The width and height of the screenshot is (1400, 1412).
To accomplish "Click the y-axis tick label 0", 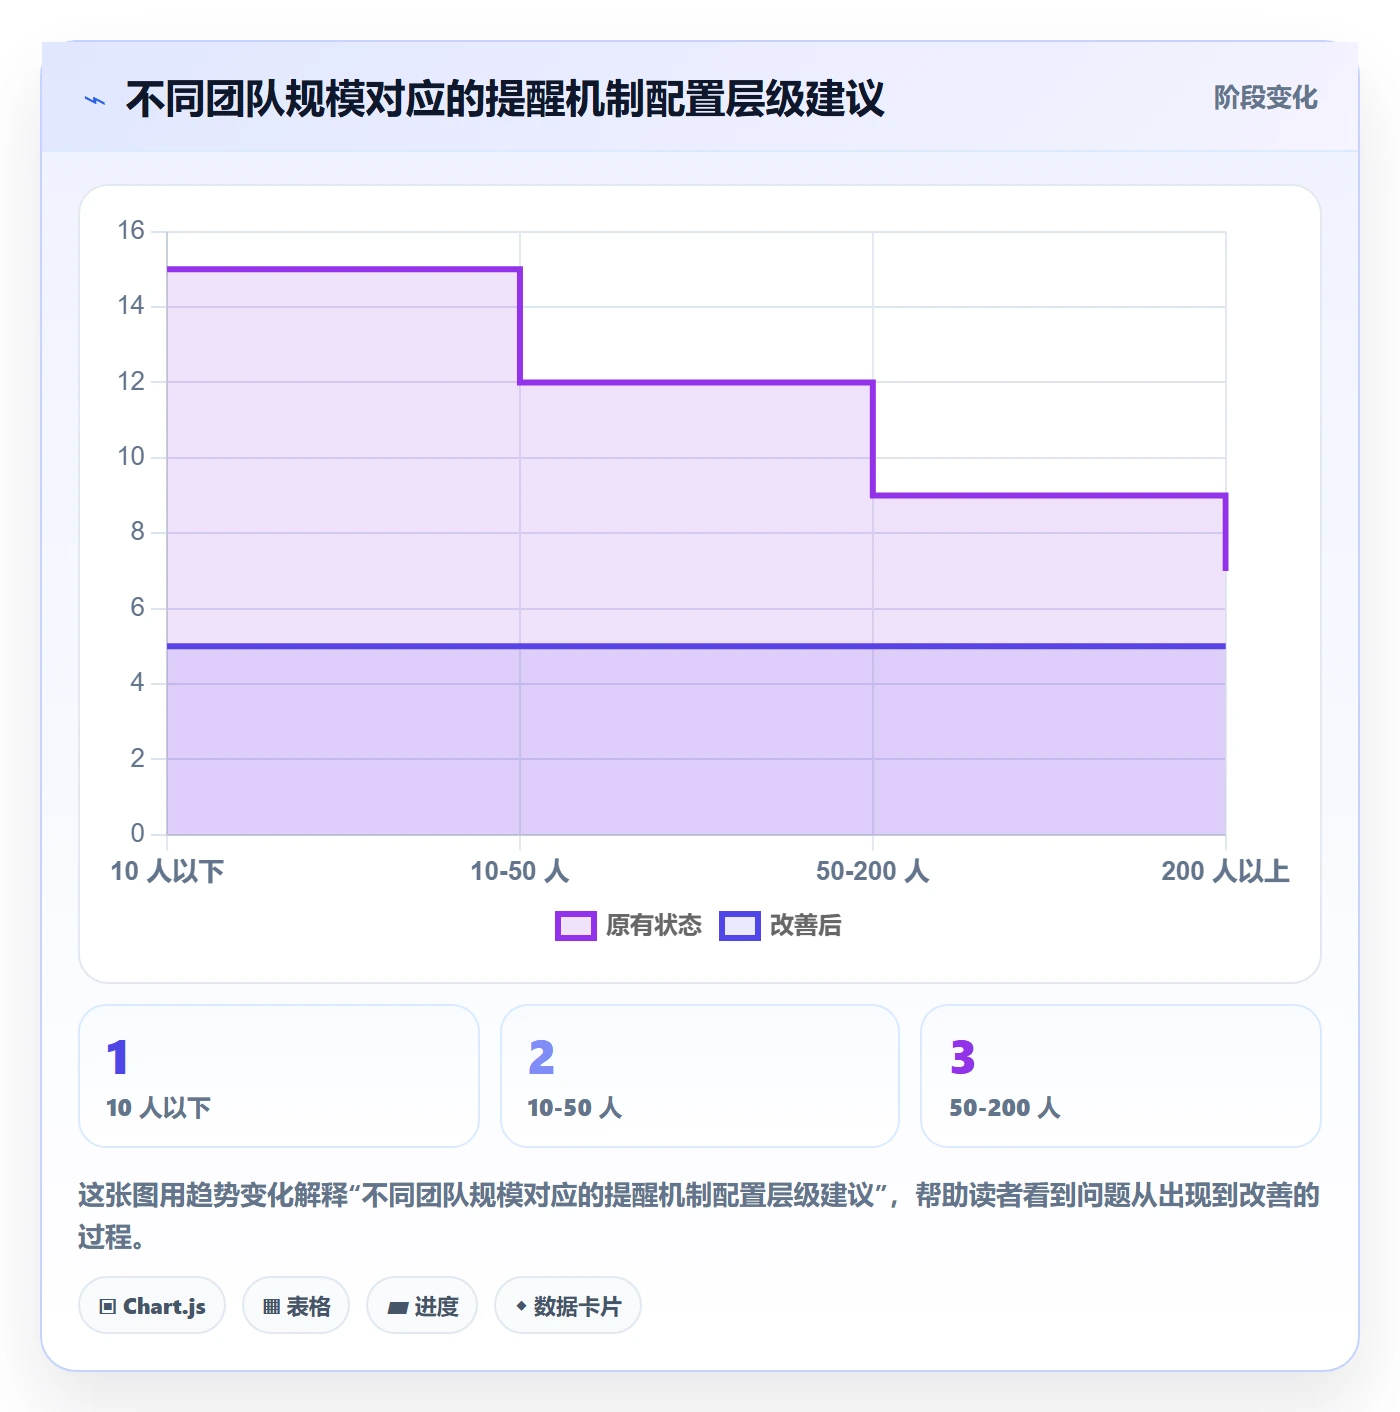I will [x=138, y=833].
